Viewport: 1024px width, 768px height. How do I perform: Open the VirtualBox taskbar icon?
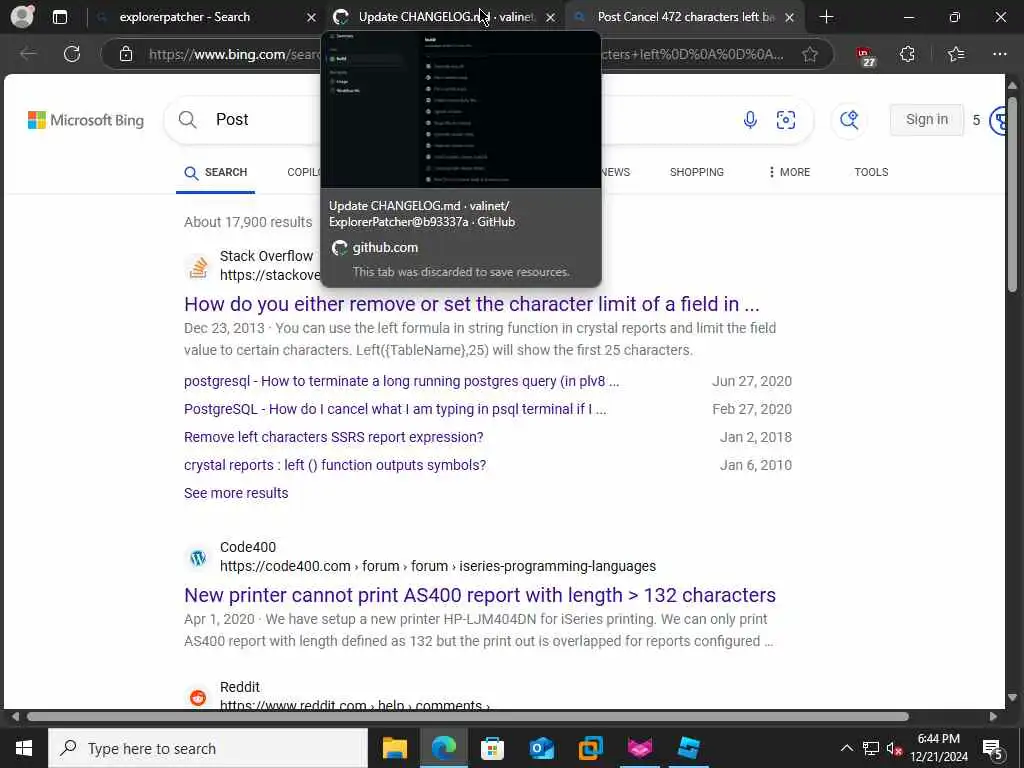coord(590,748)
